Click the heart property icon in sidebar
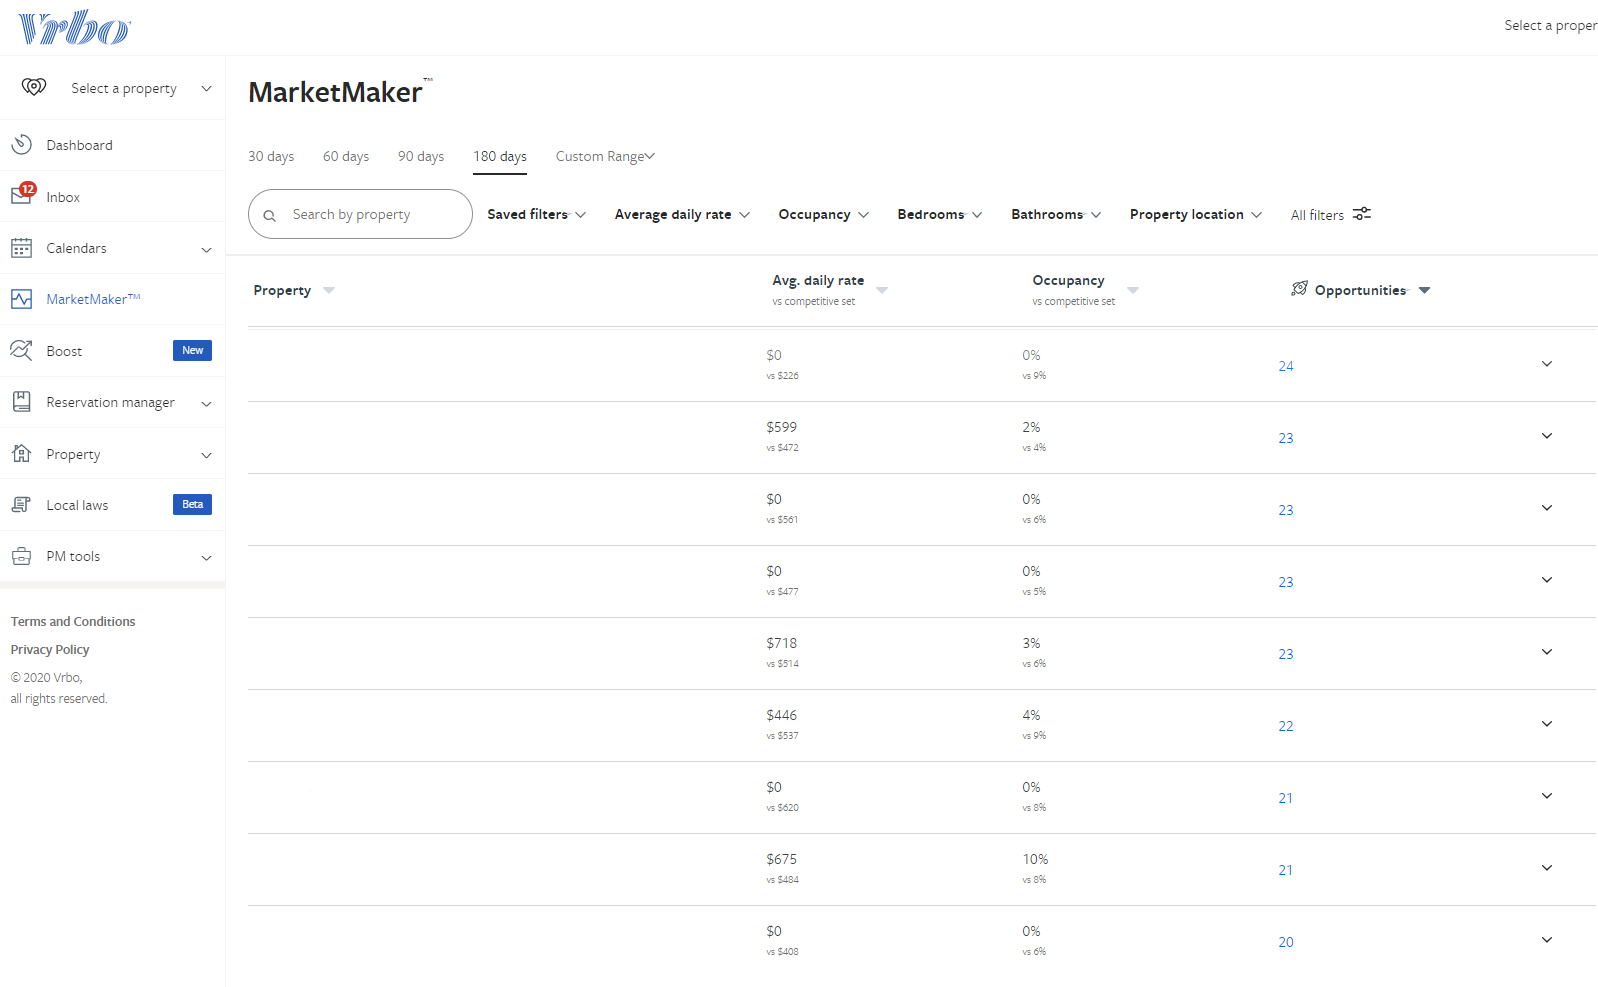 [34, 87]
